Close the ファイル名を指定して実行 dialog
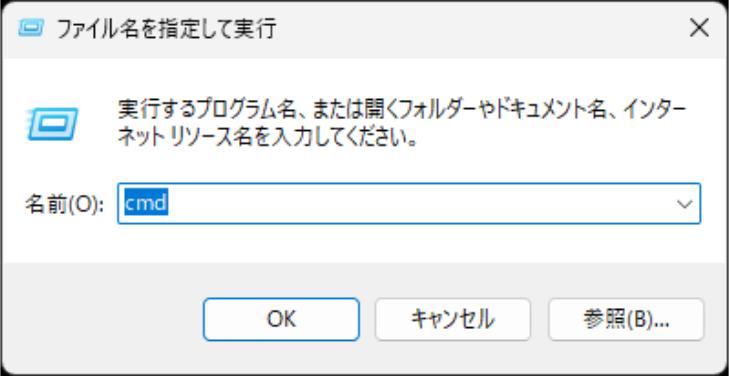 pyautogui.click(x=699, y=29)
